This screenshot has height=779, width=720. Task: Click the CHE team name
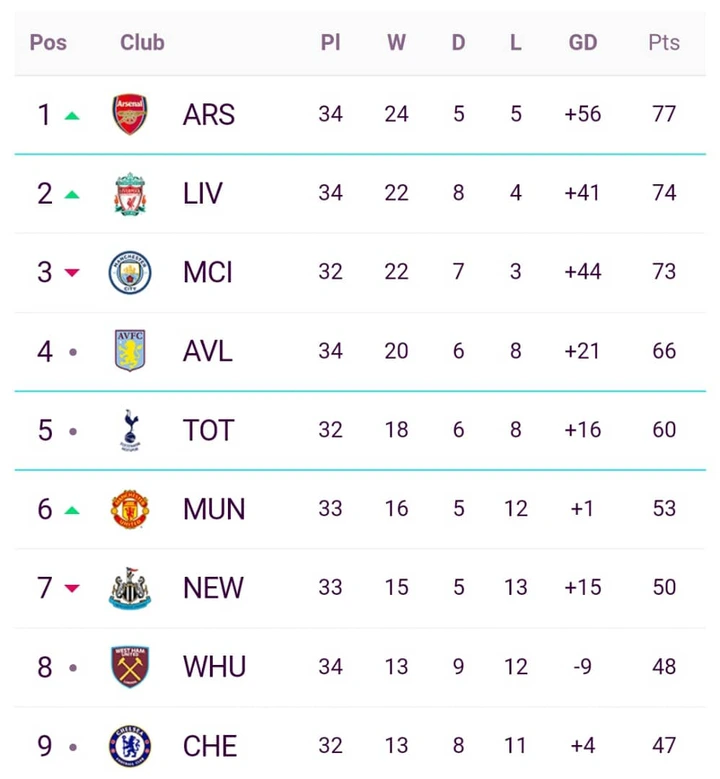[210, 746]
